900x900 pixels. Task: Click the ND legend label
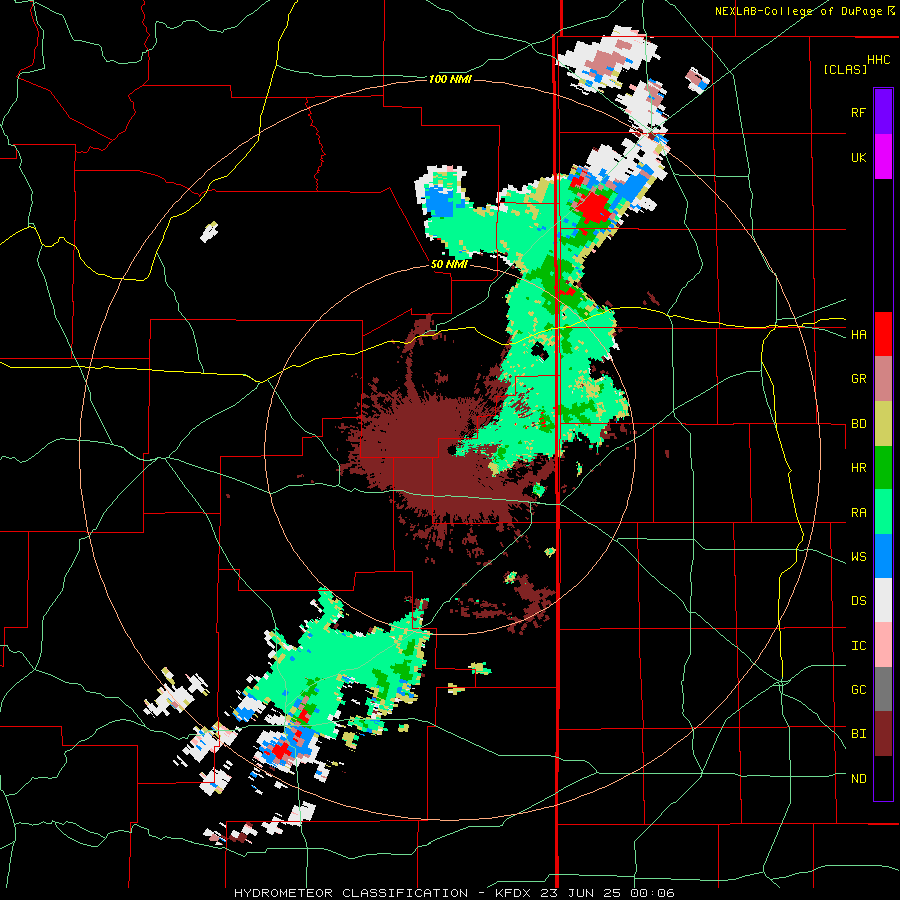[x=858, y=779]
